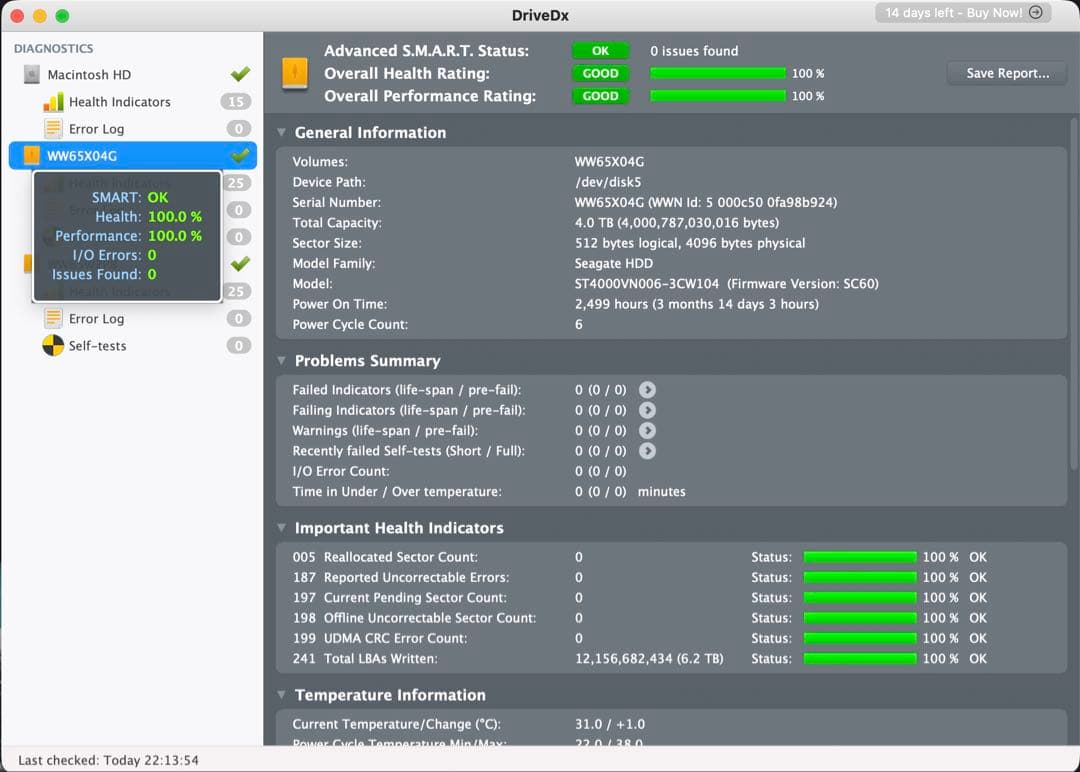The image size is (1080, 772).
Task: Click the green OK S.M.A.R.T. status badge
Action: 600,51
